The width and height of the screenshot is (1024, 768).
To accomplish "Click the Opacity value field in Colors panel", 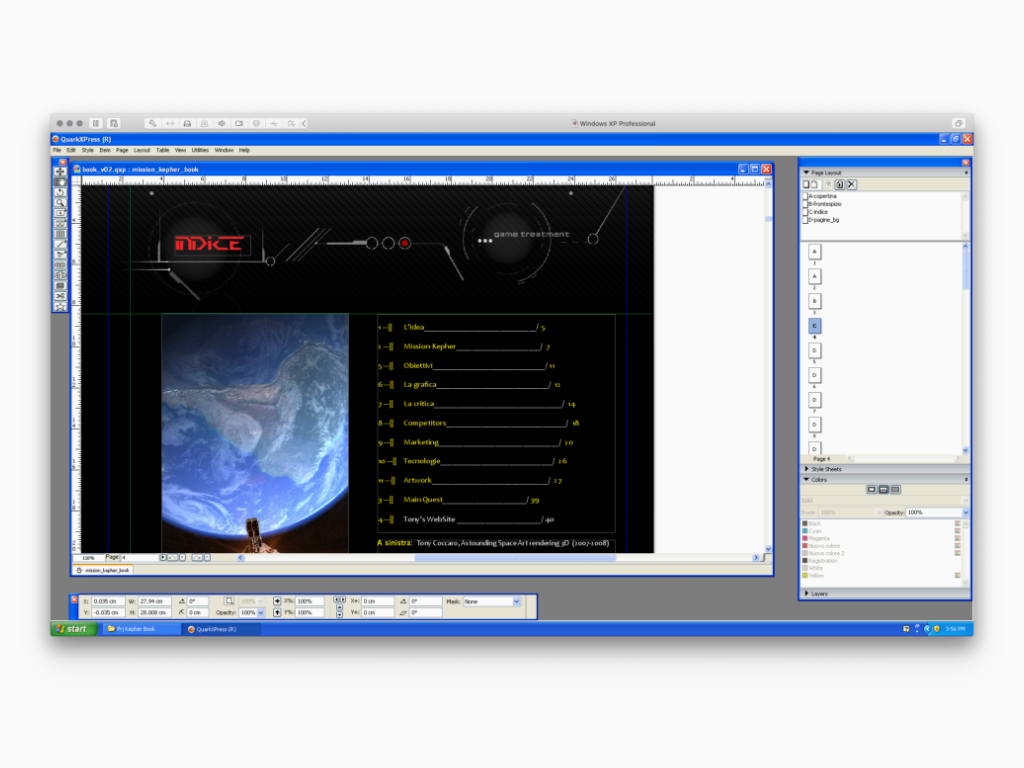I will pyautogui.click(x=933, y=513).
